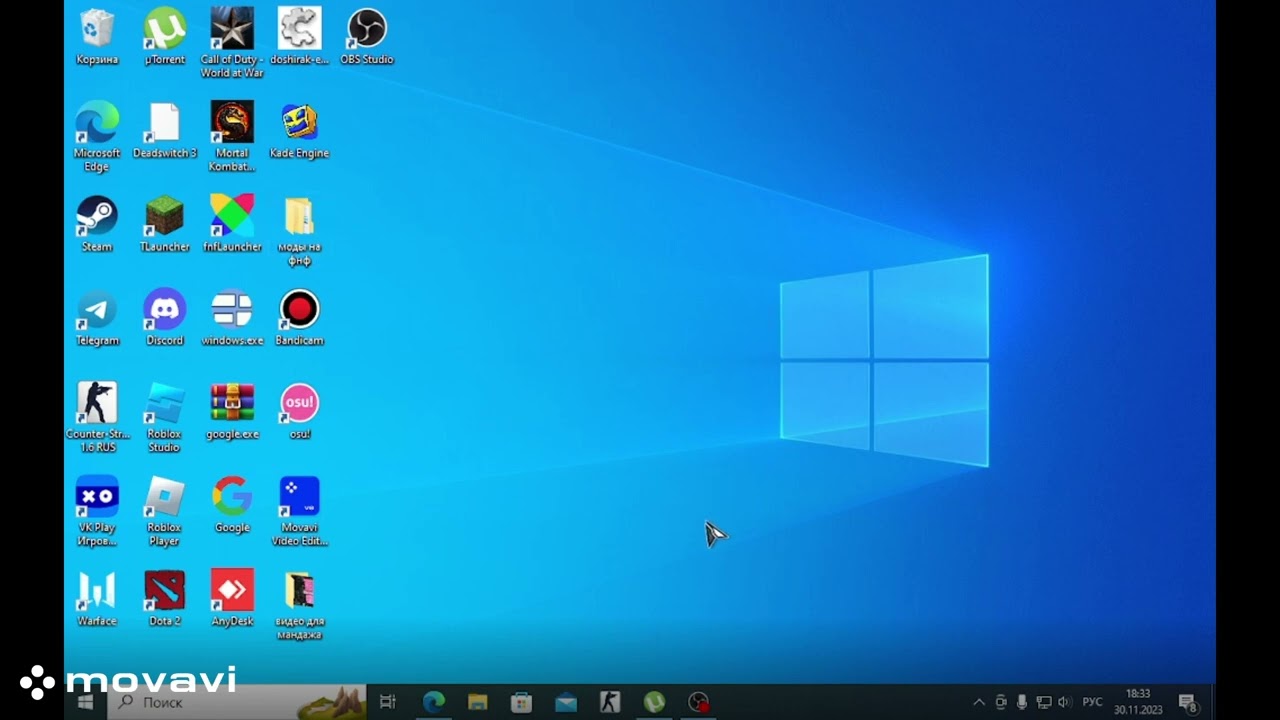1280x720 pixels.
Task: Launch Telegram from the desktop
Action: 97,318
